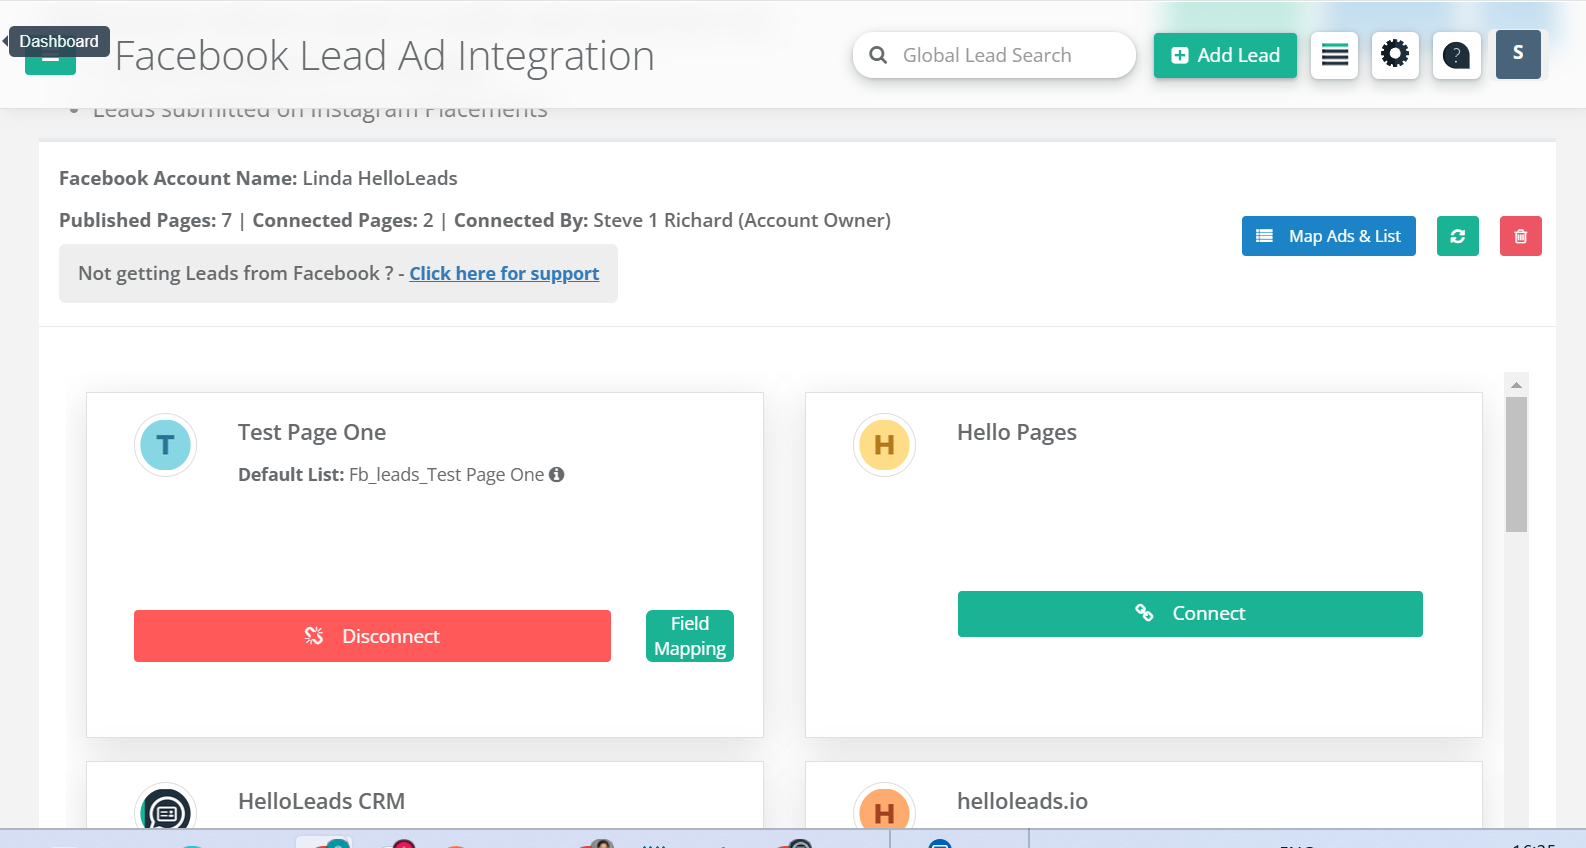Click the Hello Pages title
The image size is (1586, 848).
pos(1017,432)
